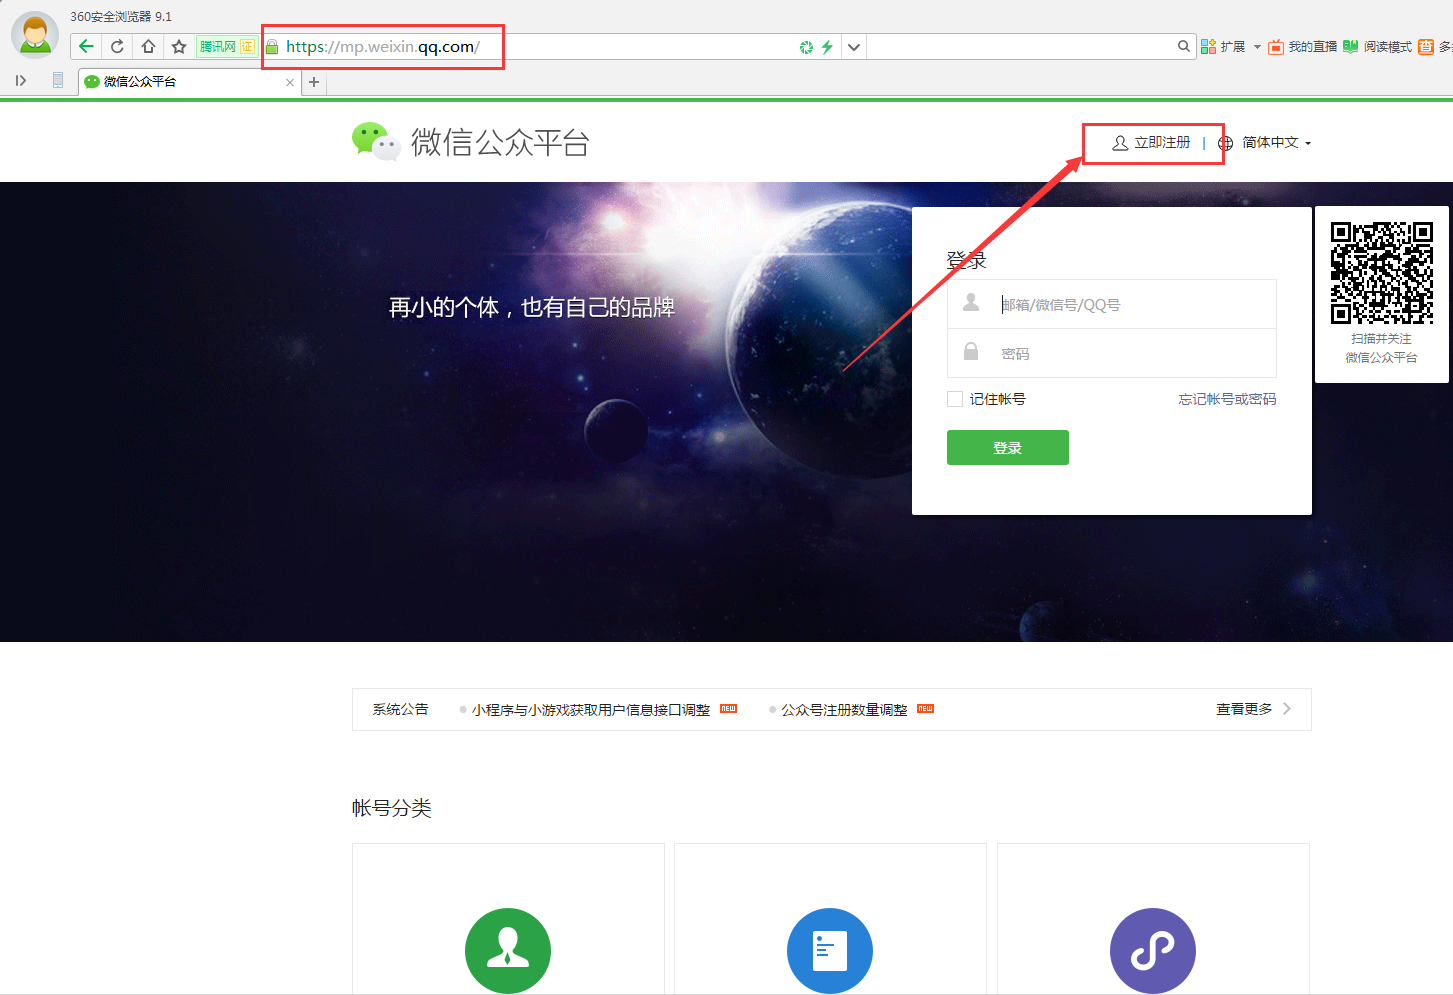Expand the address bar history dropdown arrow
Image resolution: width=1453 pixels, height=995 pixels.
click(853, 47)
